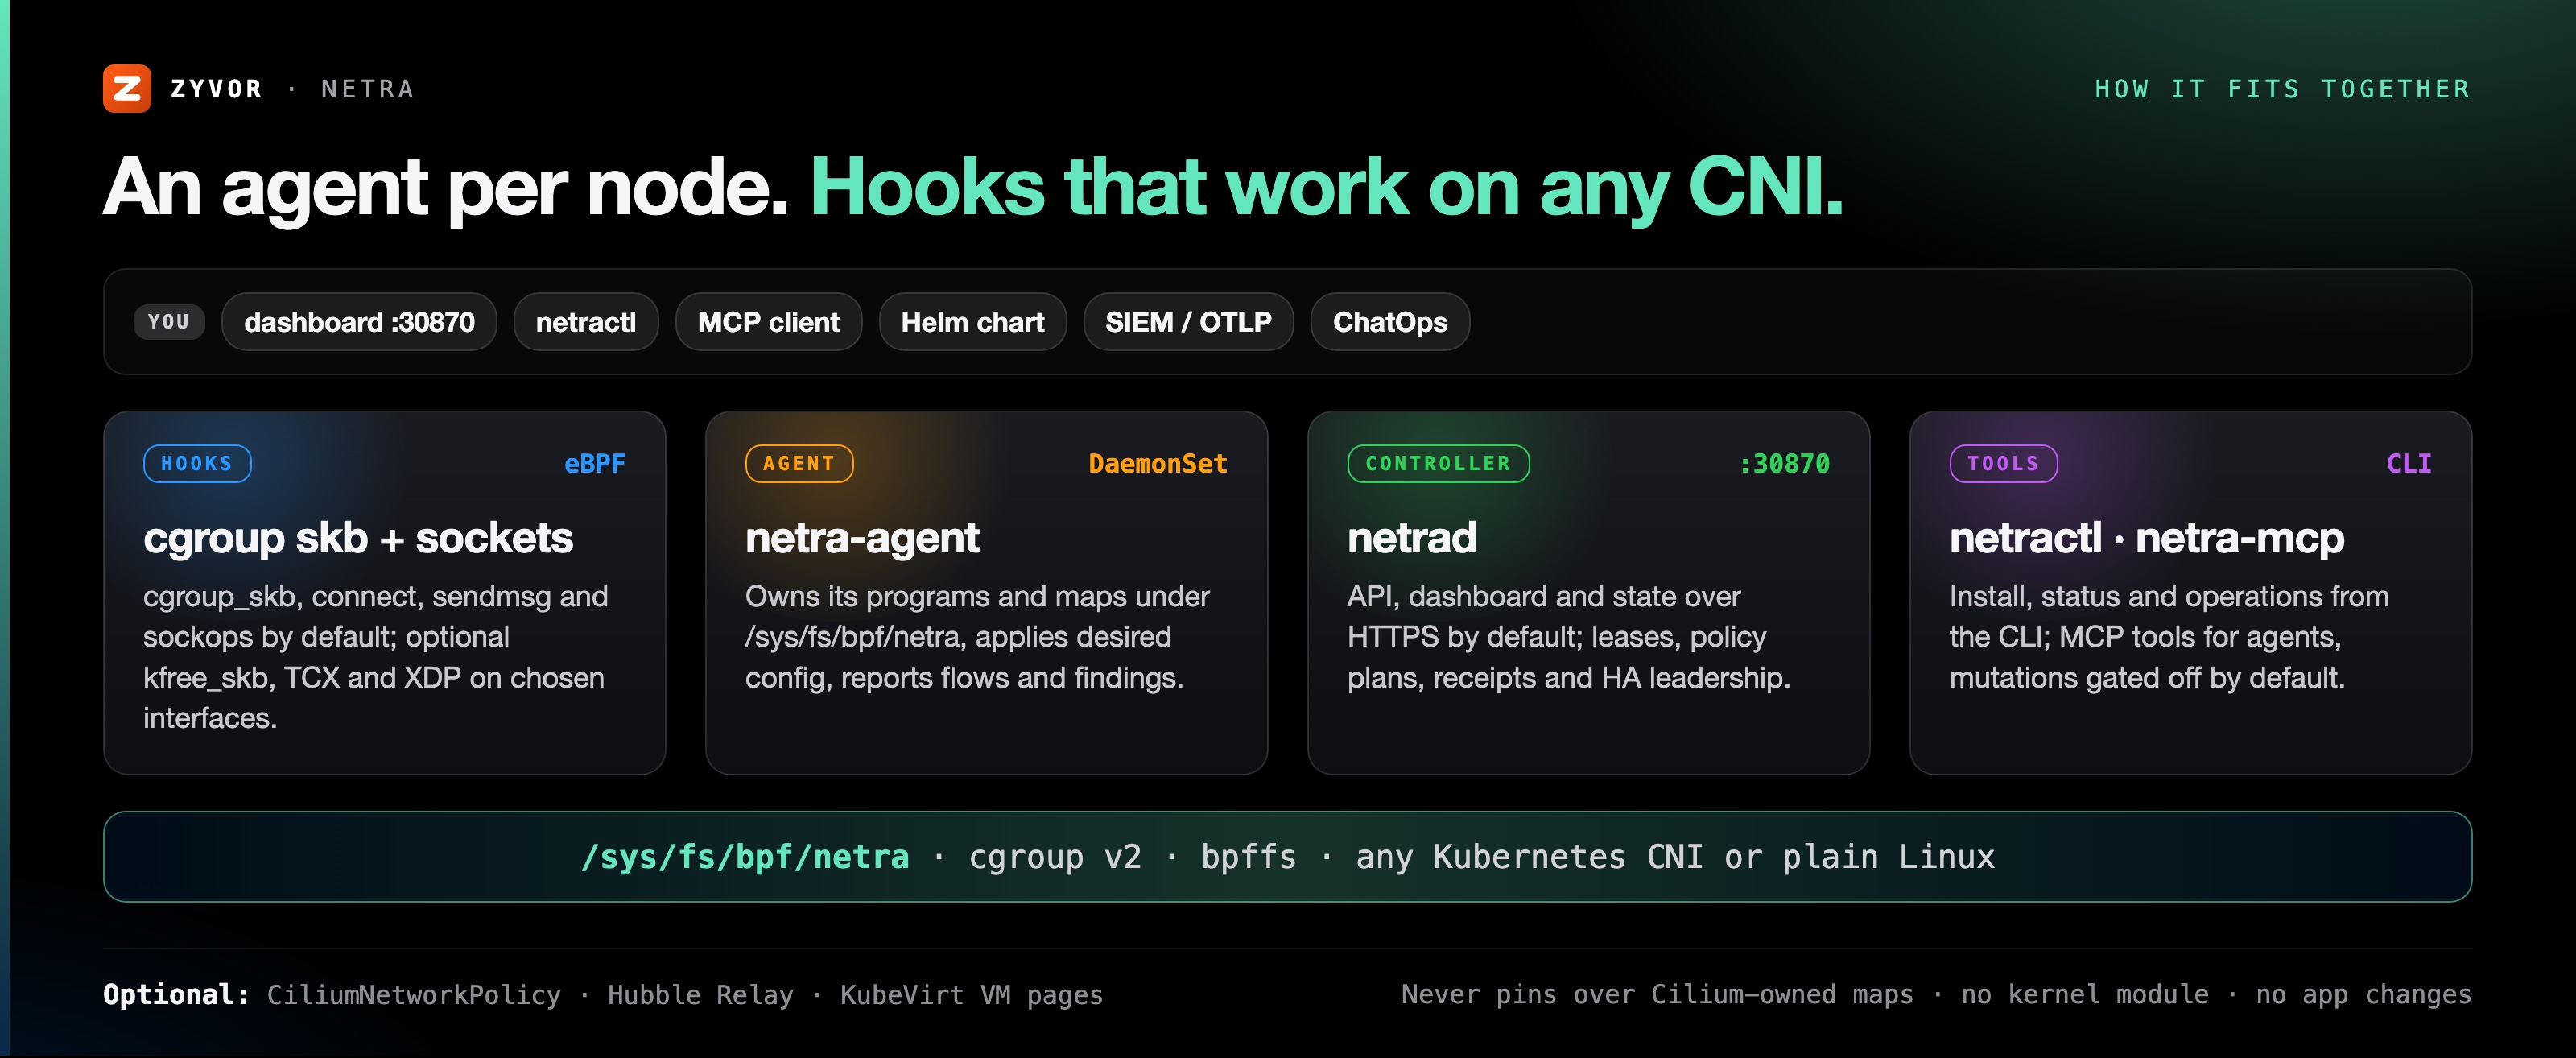Select the MCP client pill
The width and height of the screenshot is (2576, 1058).
click(x=768, y=322)
